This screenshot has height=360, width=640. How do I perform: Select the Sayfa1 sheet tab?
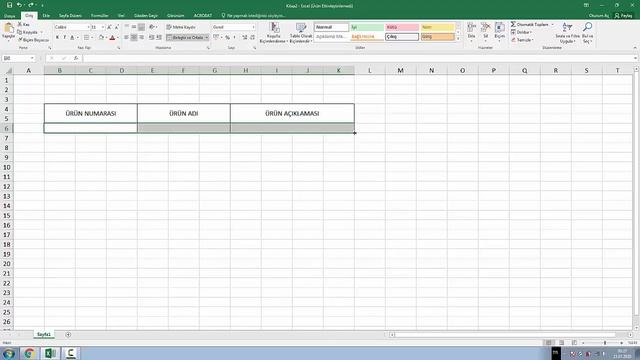click(44, 334)
